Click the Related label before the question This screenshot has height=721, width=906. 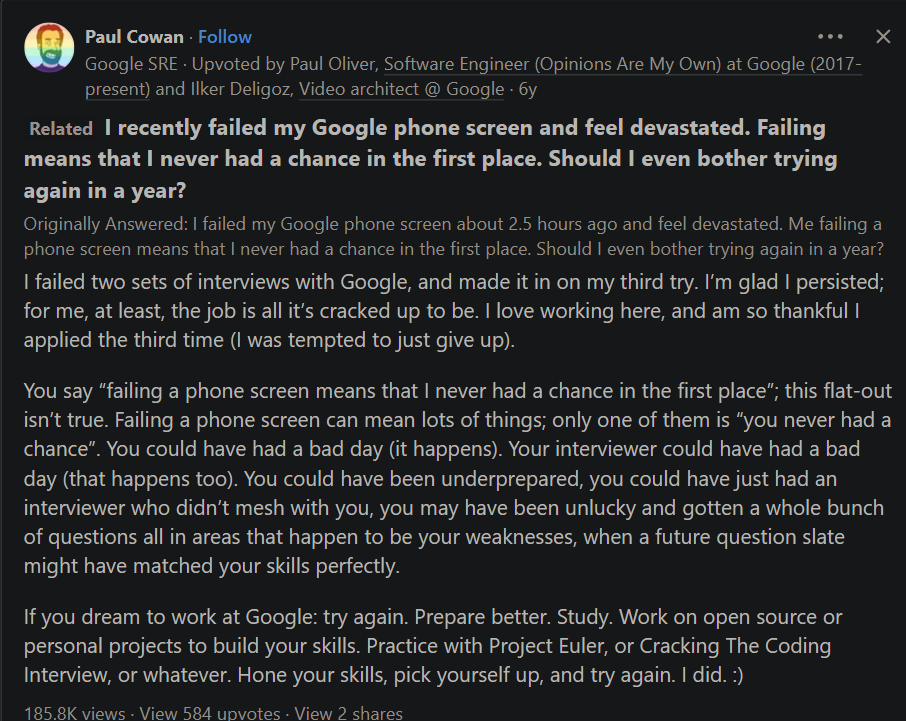click(61, 129)
